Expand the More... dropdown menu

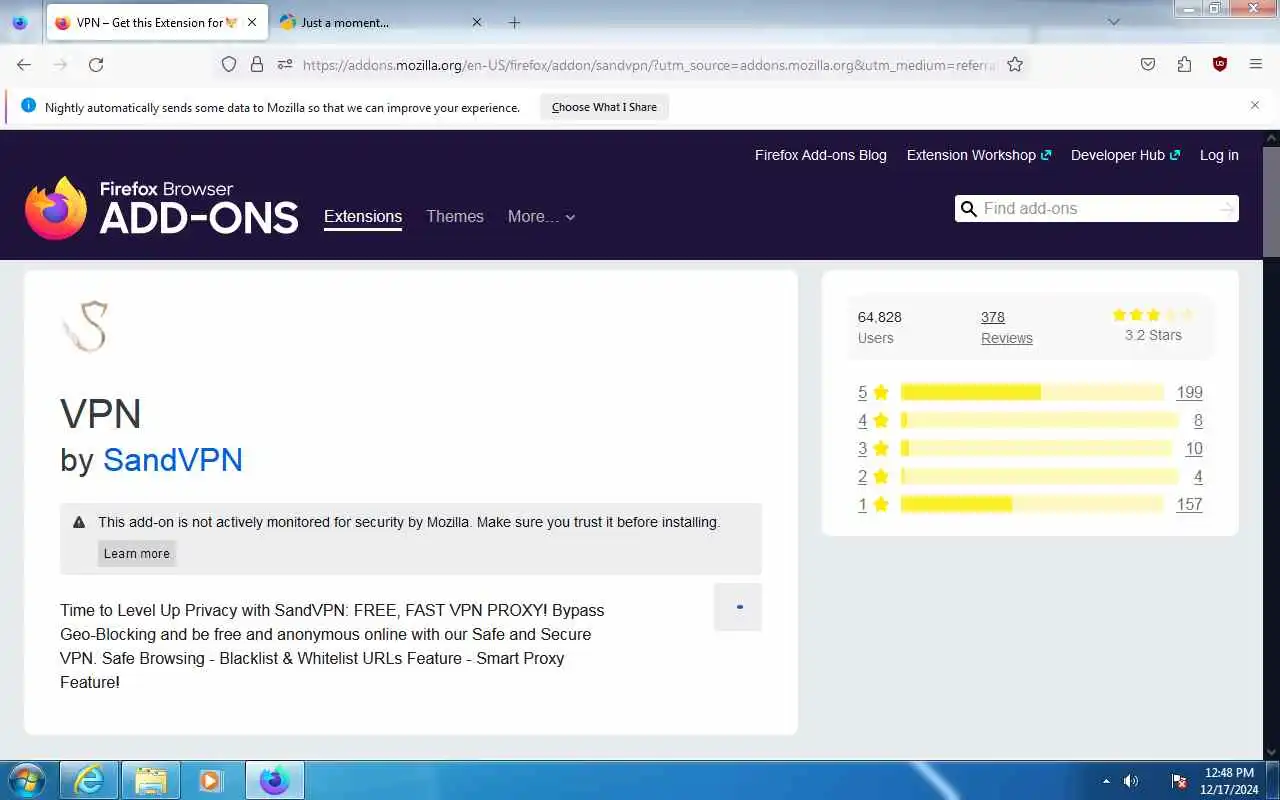(x=541, y=216)
